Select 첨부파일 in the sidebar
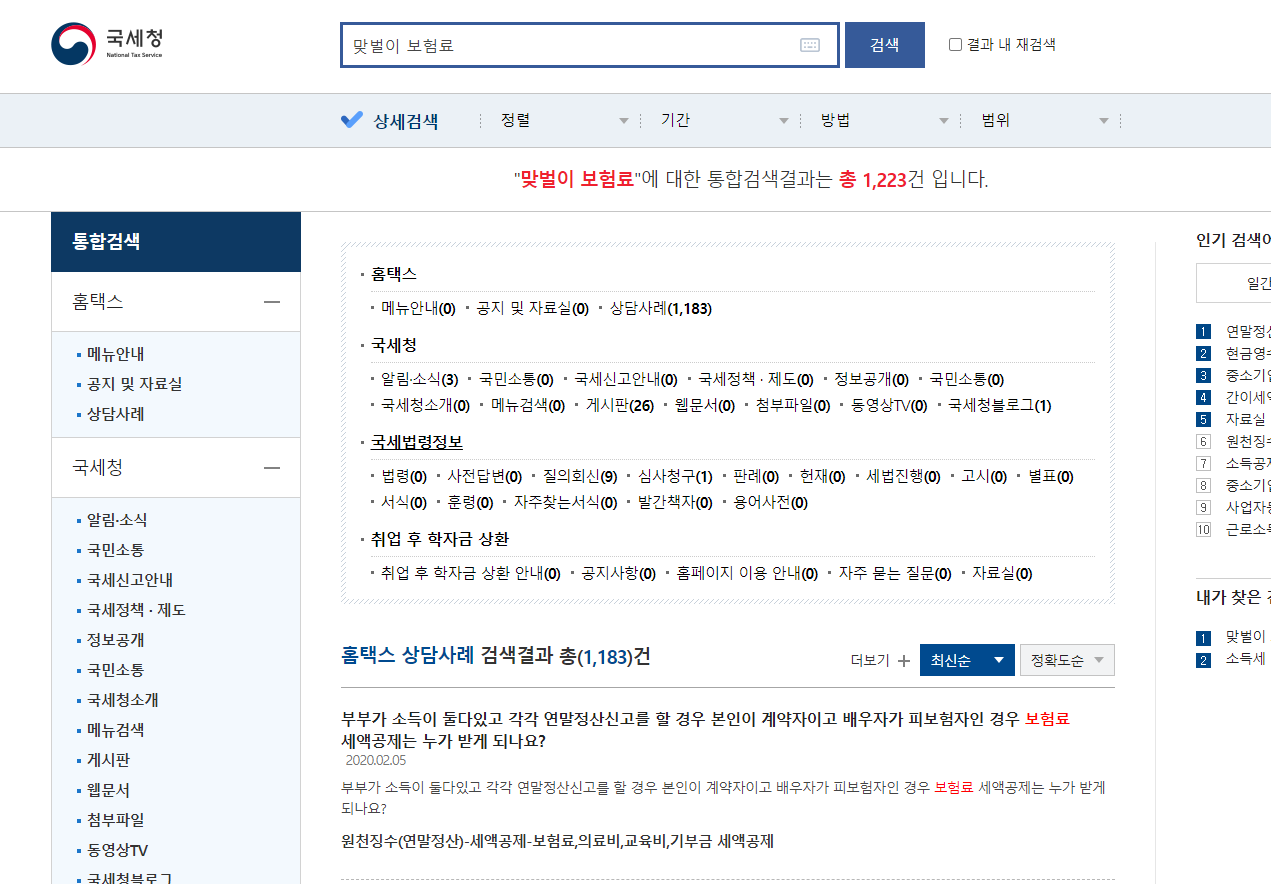The height and width of the screenshot is (884, 1271). [x=115, y=820]
